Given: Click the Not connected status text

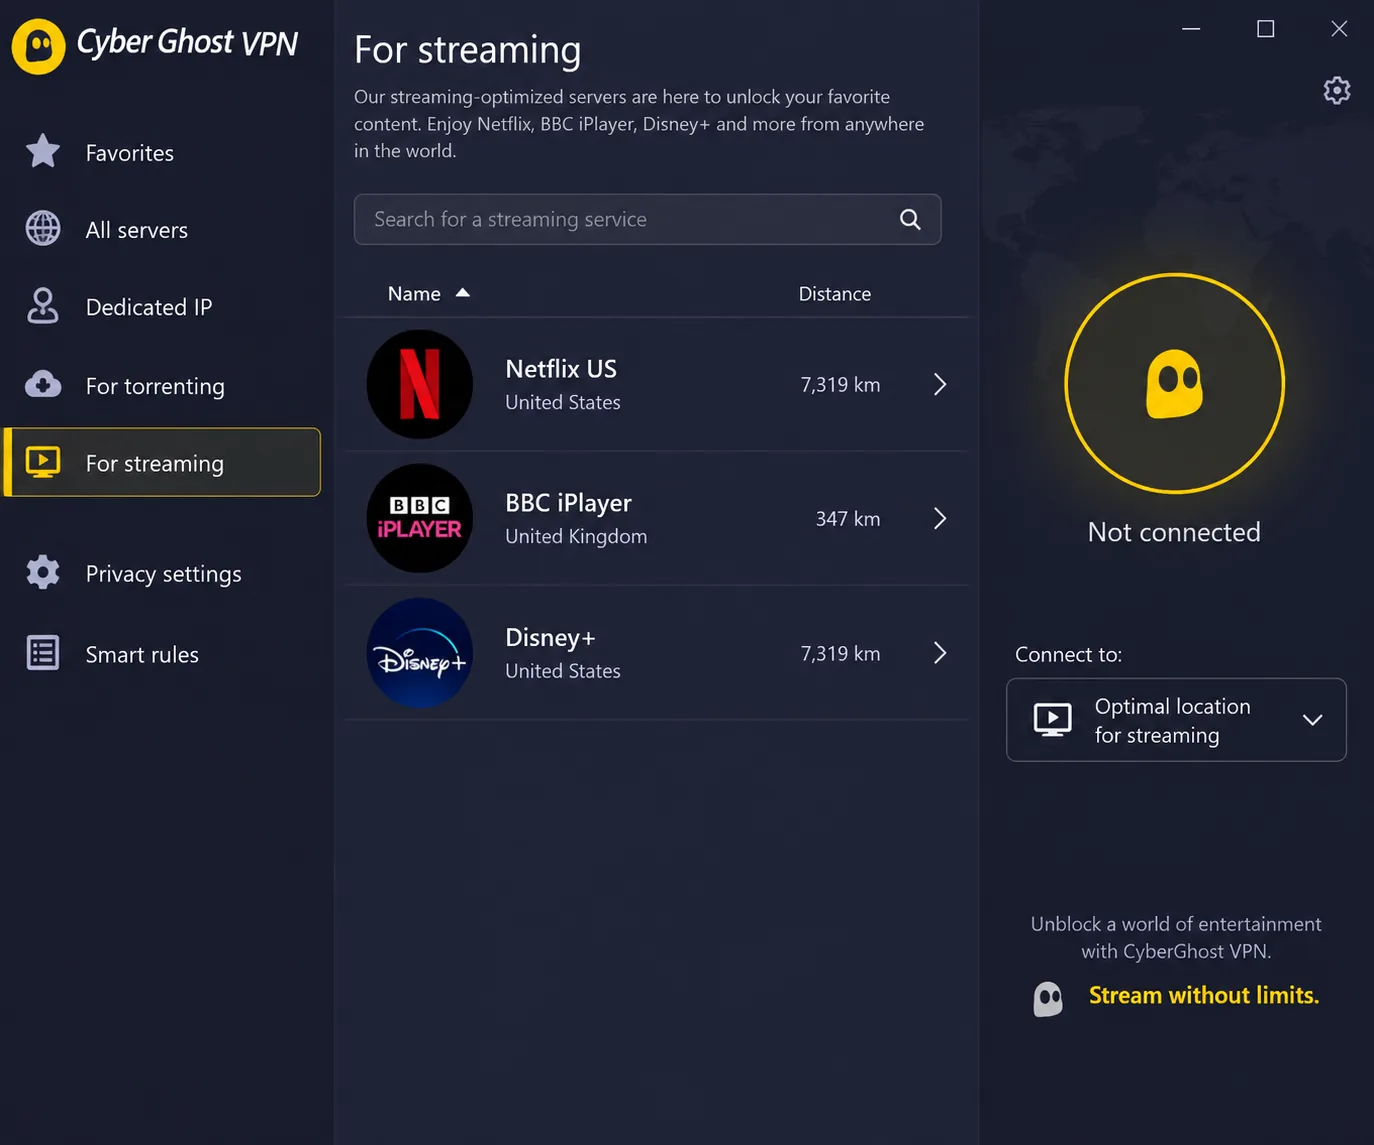Looking at the screenshot, I should [1174, 532].
